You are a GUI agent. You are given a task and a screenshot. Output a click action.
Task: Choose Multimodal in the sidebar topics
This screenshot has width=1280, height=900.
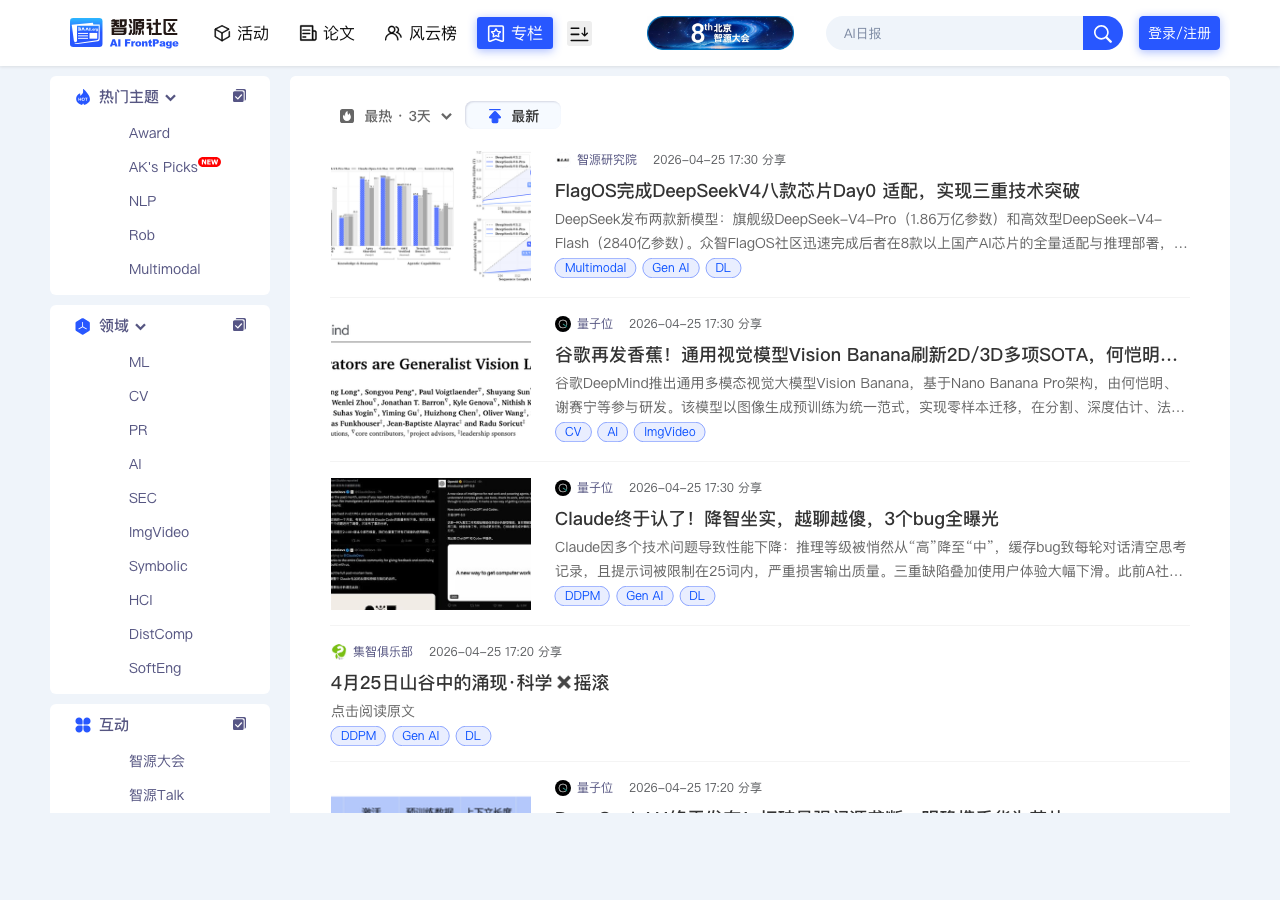click(x=164, y=269)
